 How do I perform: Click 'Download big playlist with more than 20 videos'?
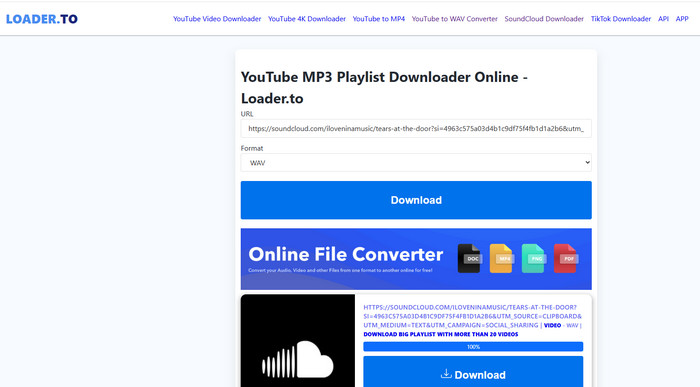pyautogui.click(x=441, y=334)
